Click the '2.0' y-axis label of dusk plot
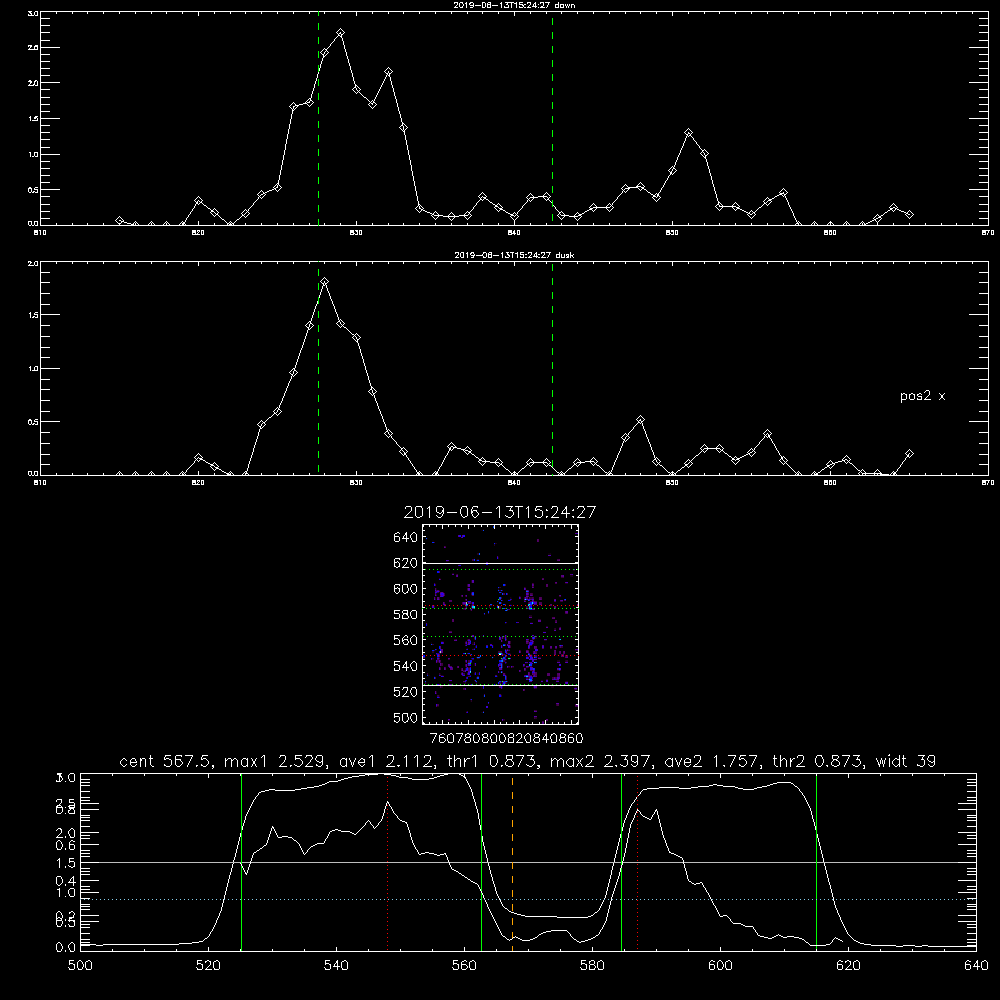 pos(33,263)
